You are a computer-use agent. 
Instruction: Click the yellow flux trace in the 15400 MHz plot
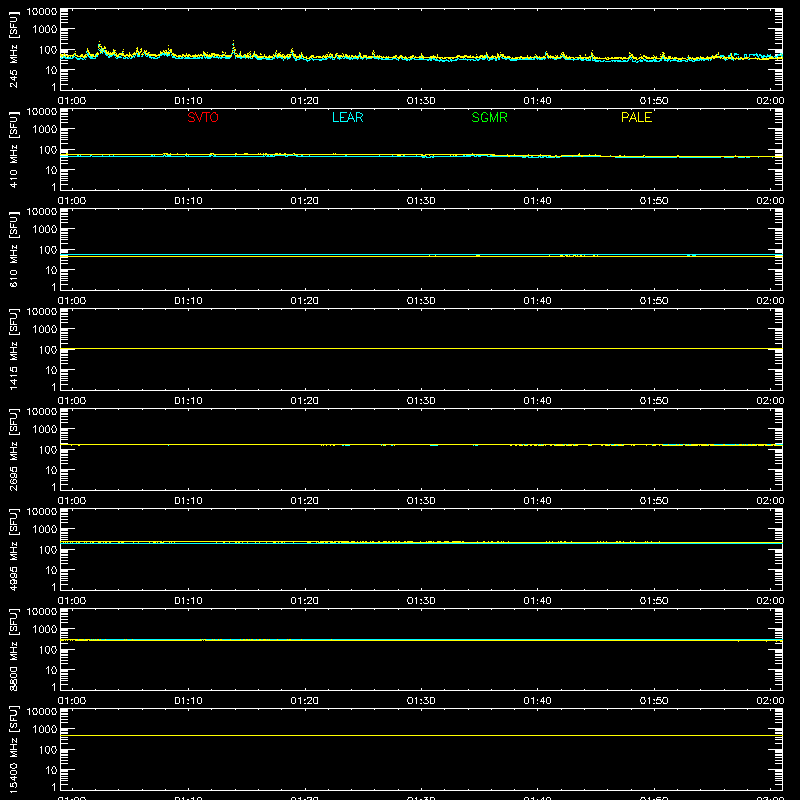[421, 735]
